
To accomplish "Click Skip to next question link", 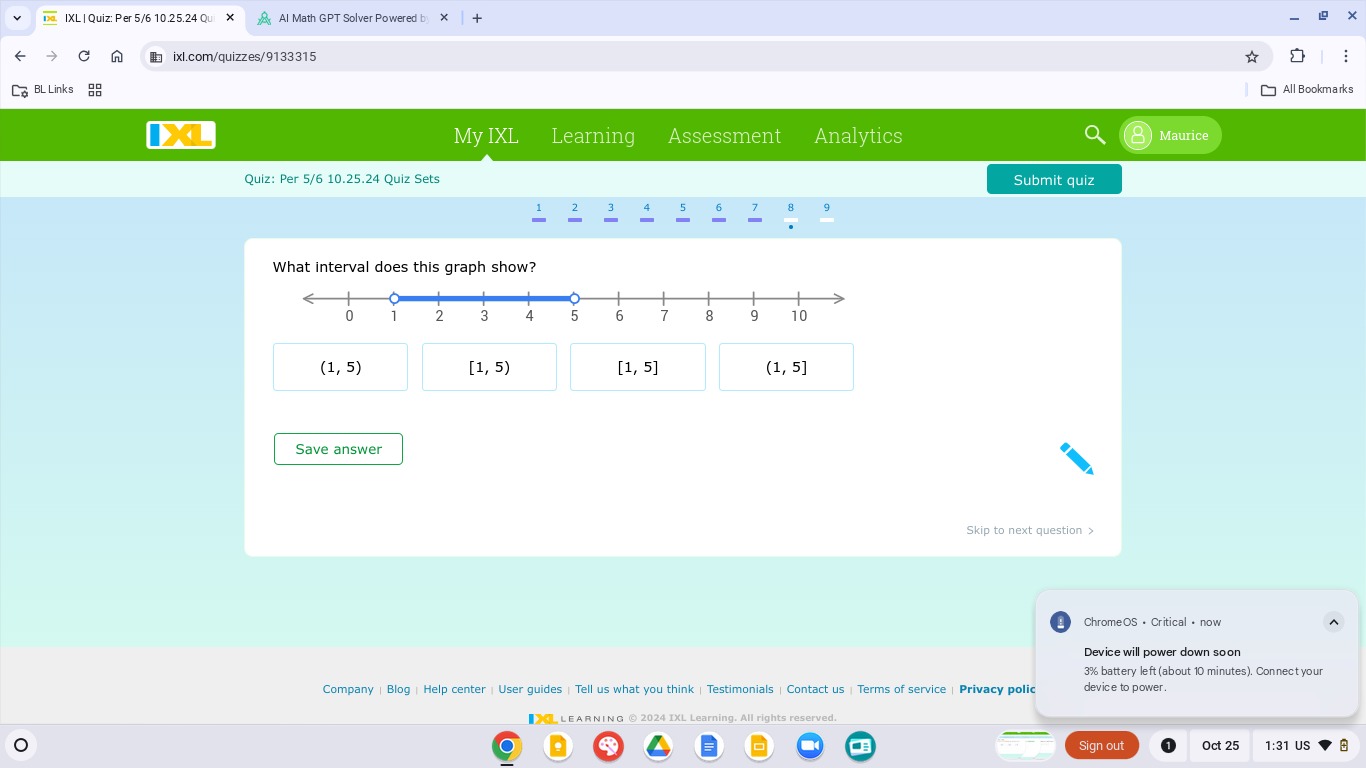I will click(x=1030, y=530).
